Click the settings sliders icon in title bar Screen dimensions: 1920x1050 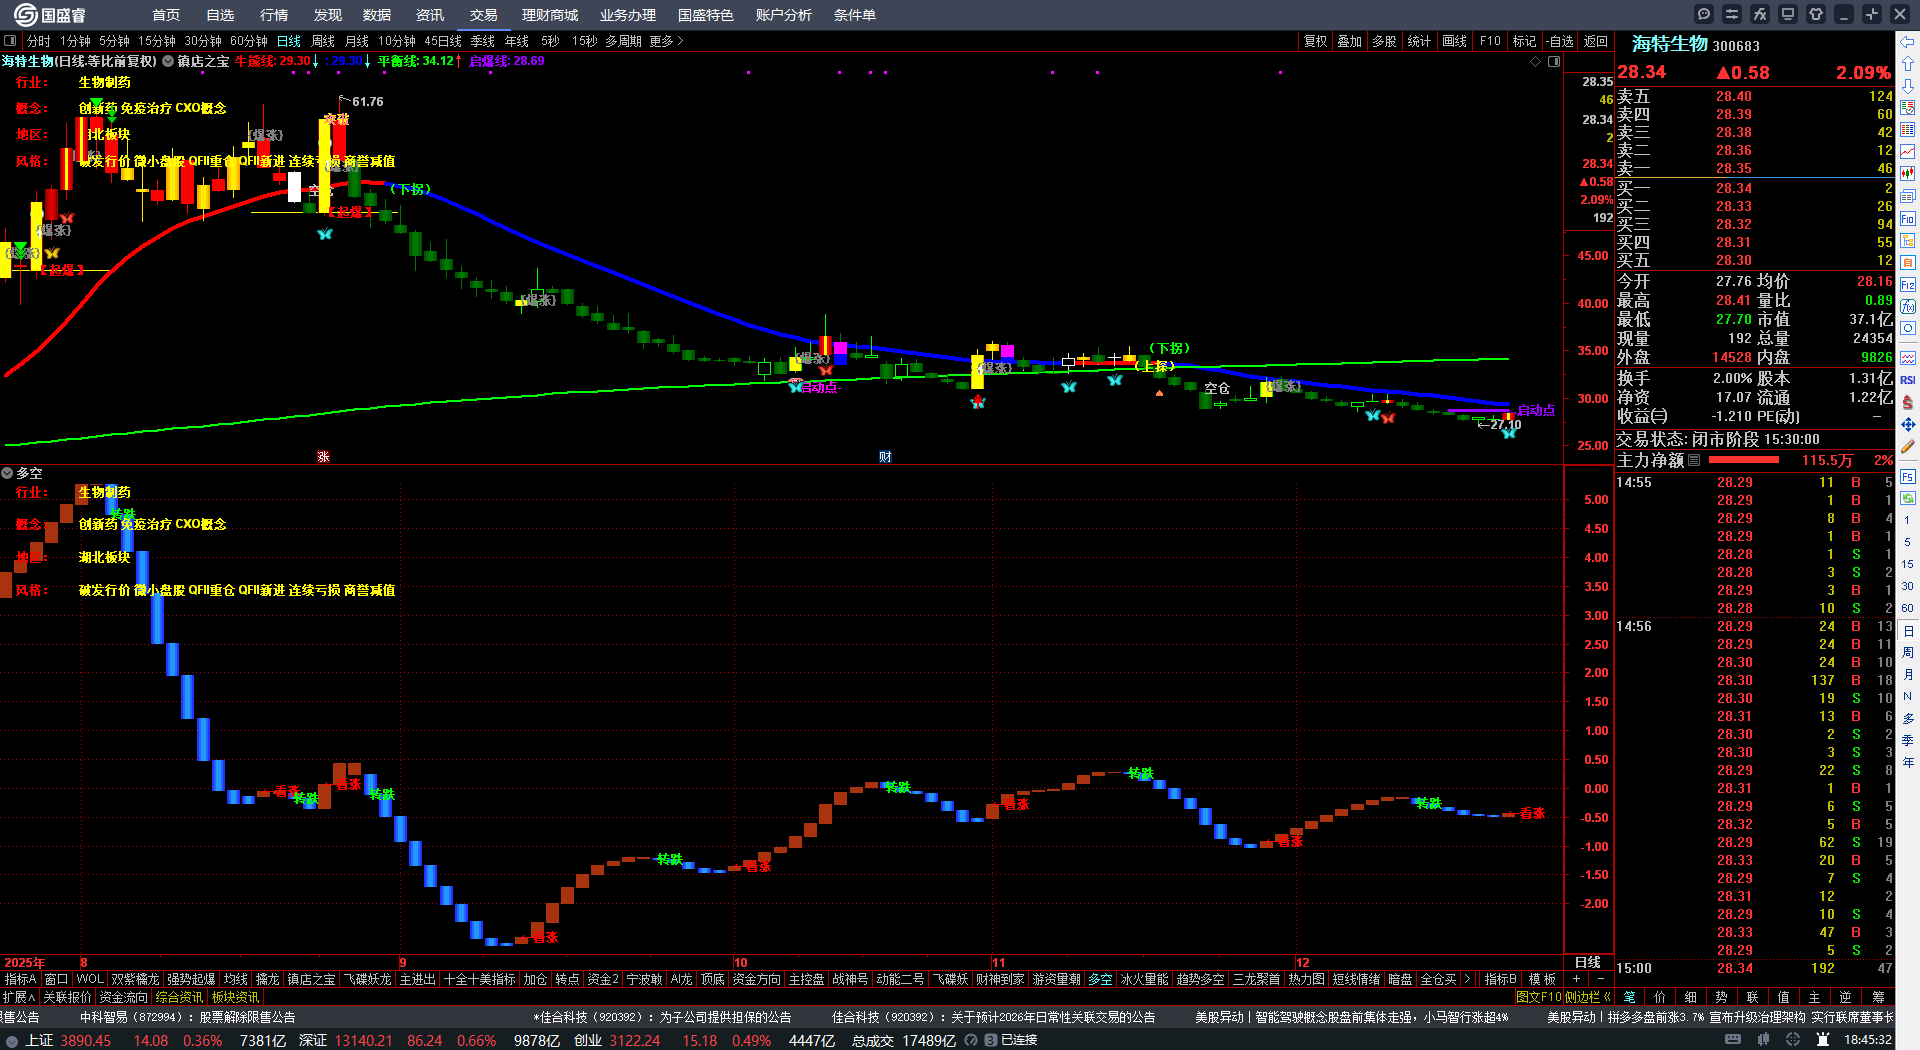point(1732,14)
